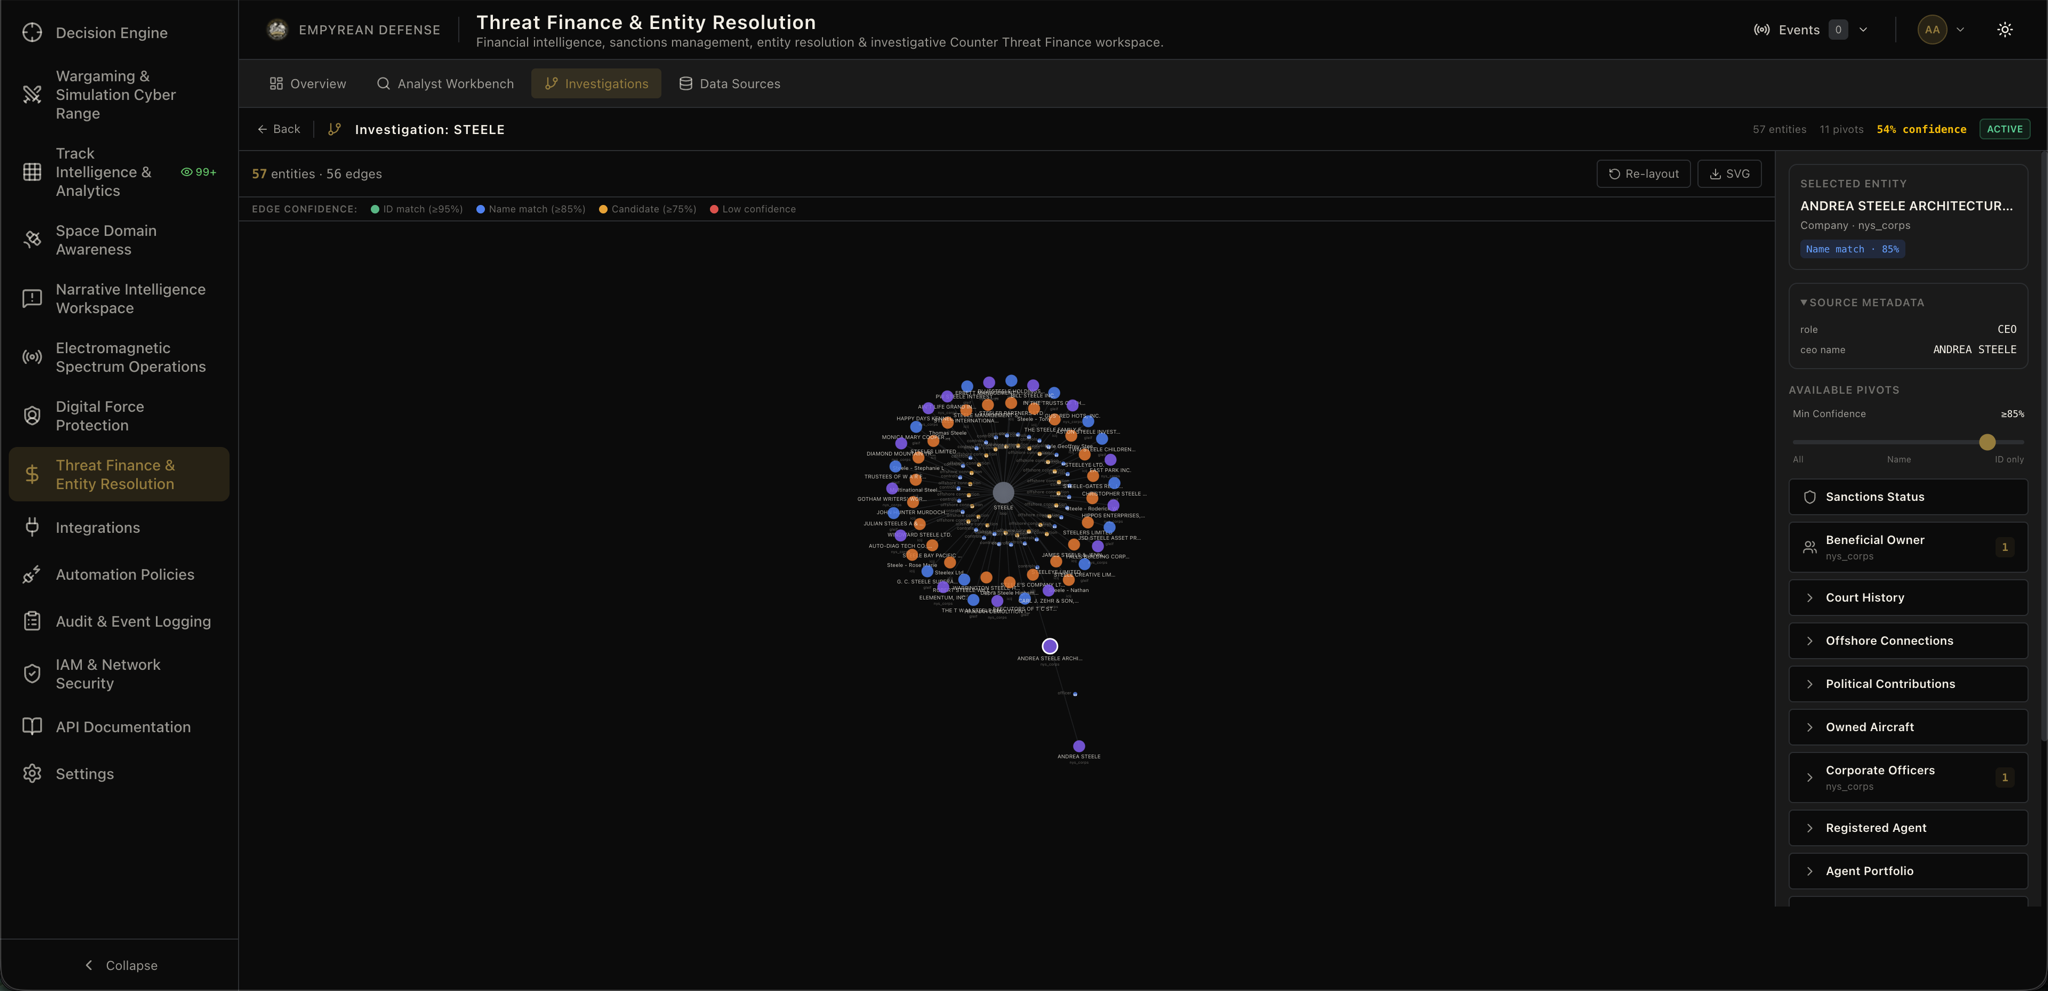Screen dimensions: 2048x991
Task: Export graph with SVG button
Action: (x=1729, y=174)
